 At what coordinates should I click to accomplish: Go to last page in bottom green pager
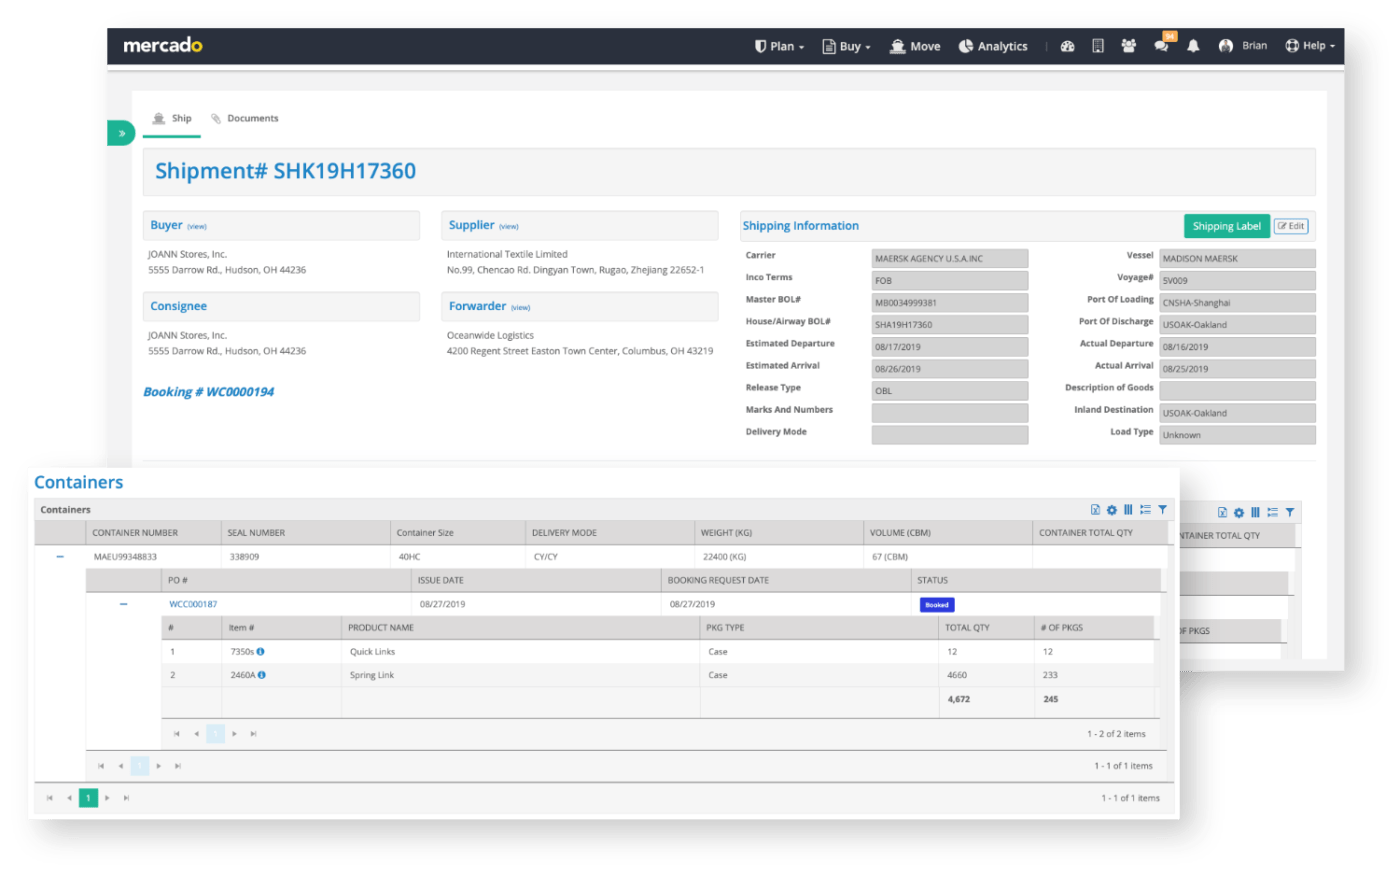[x=126, y=798]
